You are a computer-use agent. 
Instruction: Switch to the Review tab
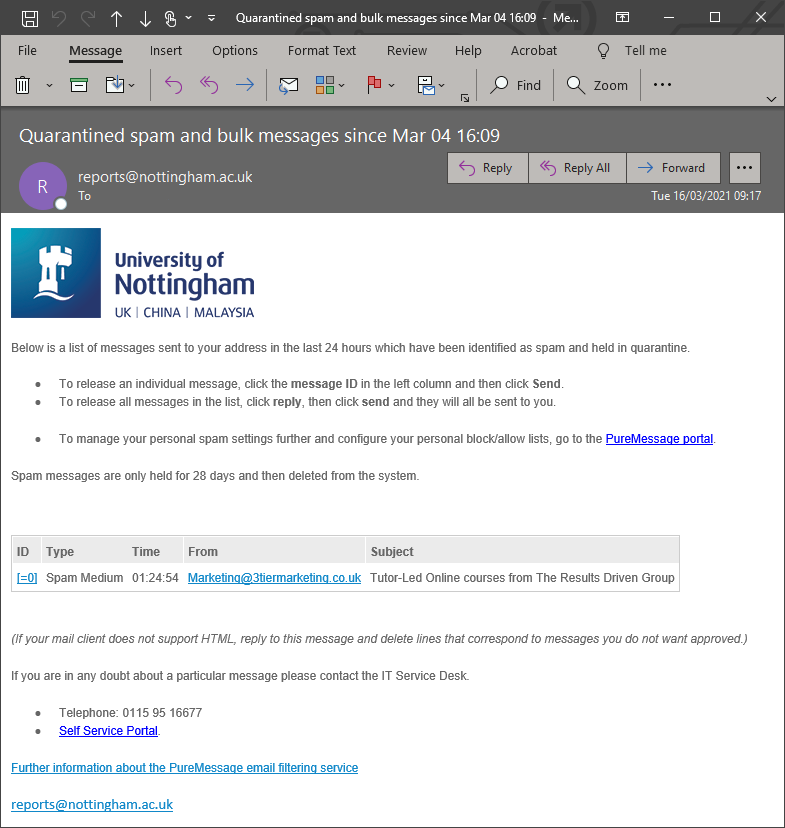click(x=407, y=50)
